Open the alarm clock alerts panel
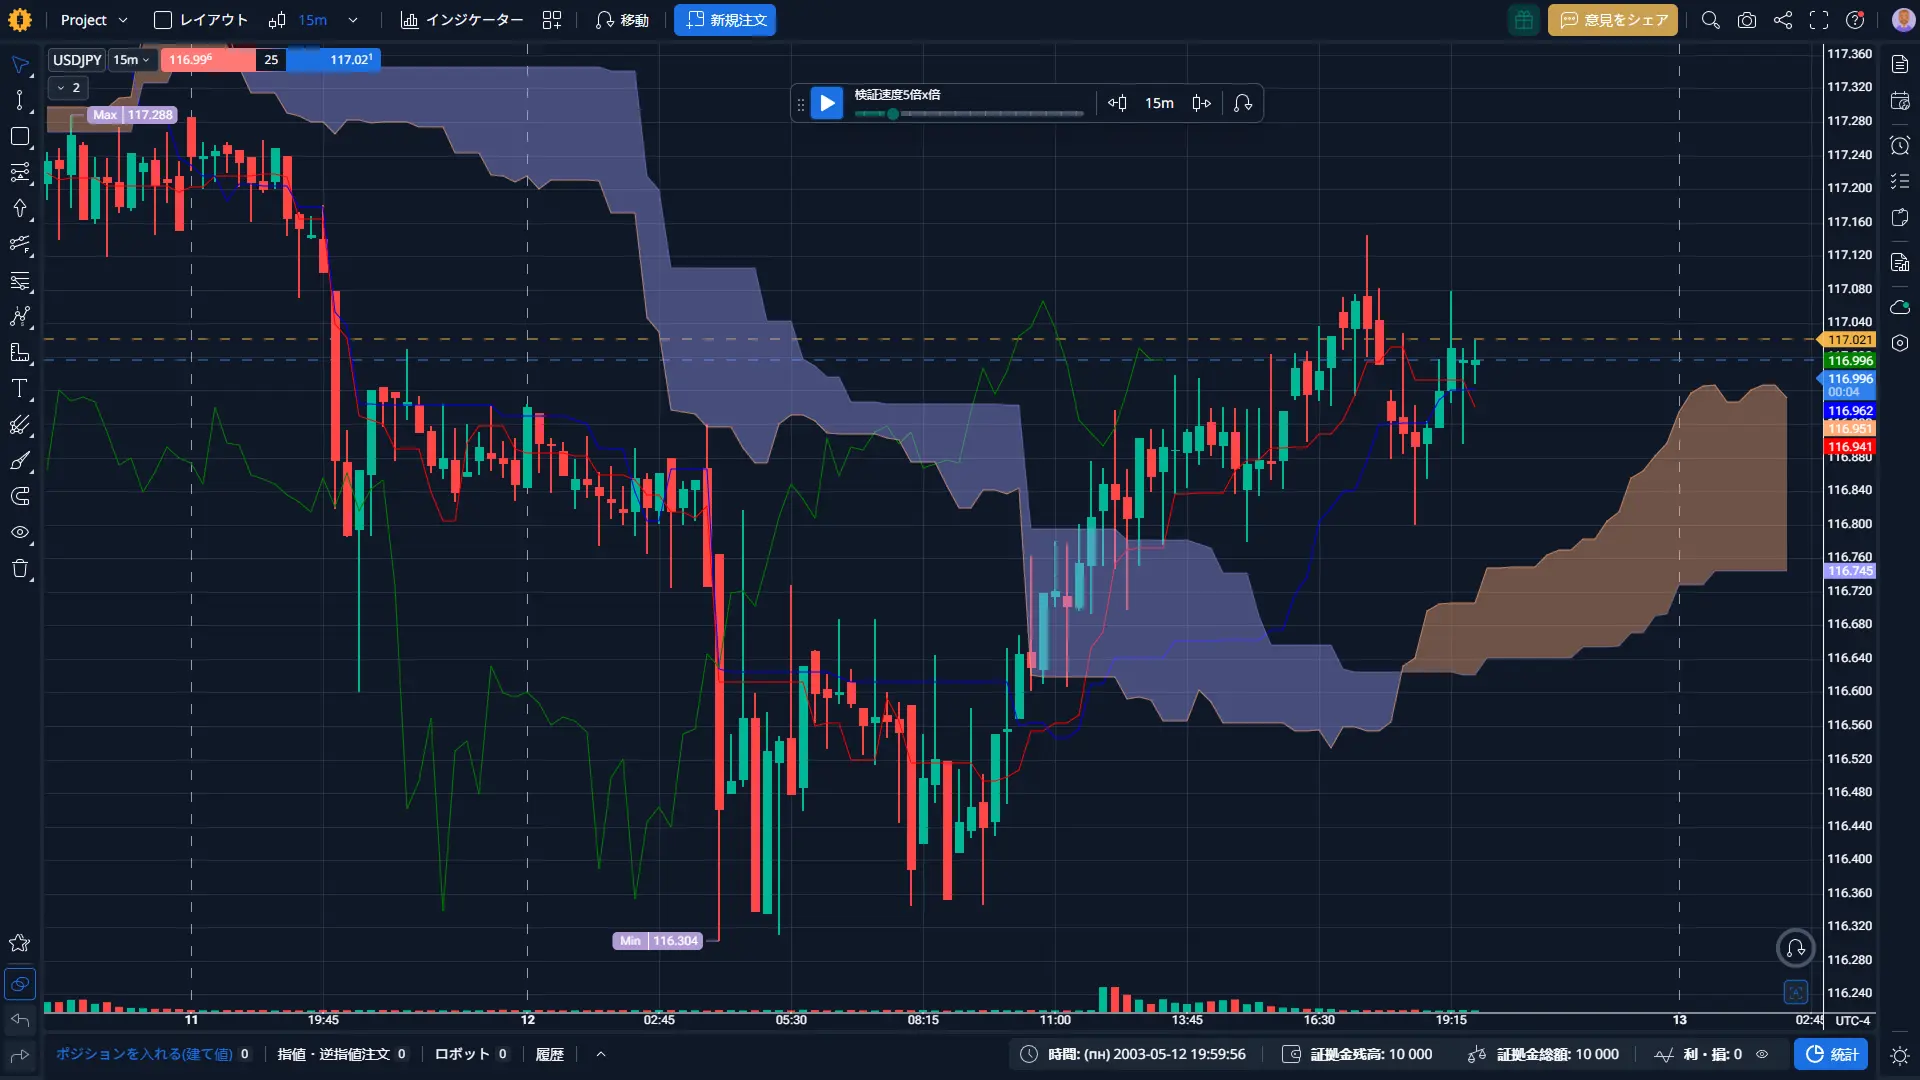Screen dimensions: 1920x1080 (x=1900, y=146)
